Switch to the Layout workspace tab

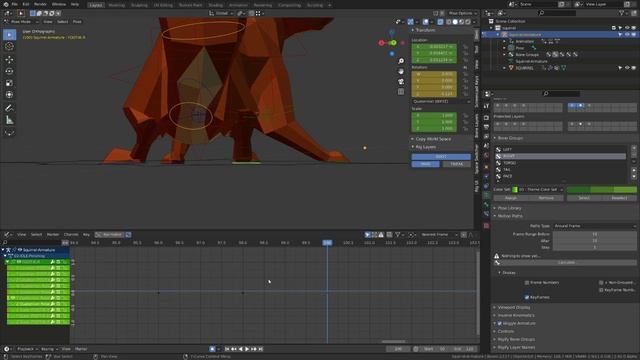coord(96,5)
